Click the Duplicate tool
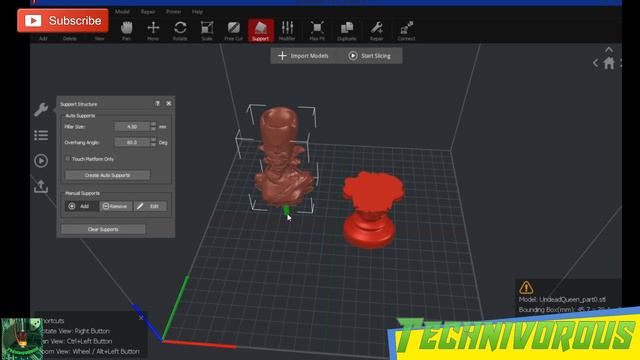Screen dimensions: 640x360 pos(347,31)
